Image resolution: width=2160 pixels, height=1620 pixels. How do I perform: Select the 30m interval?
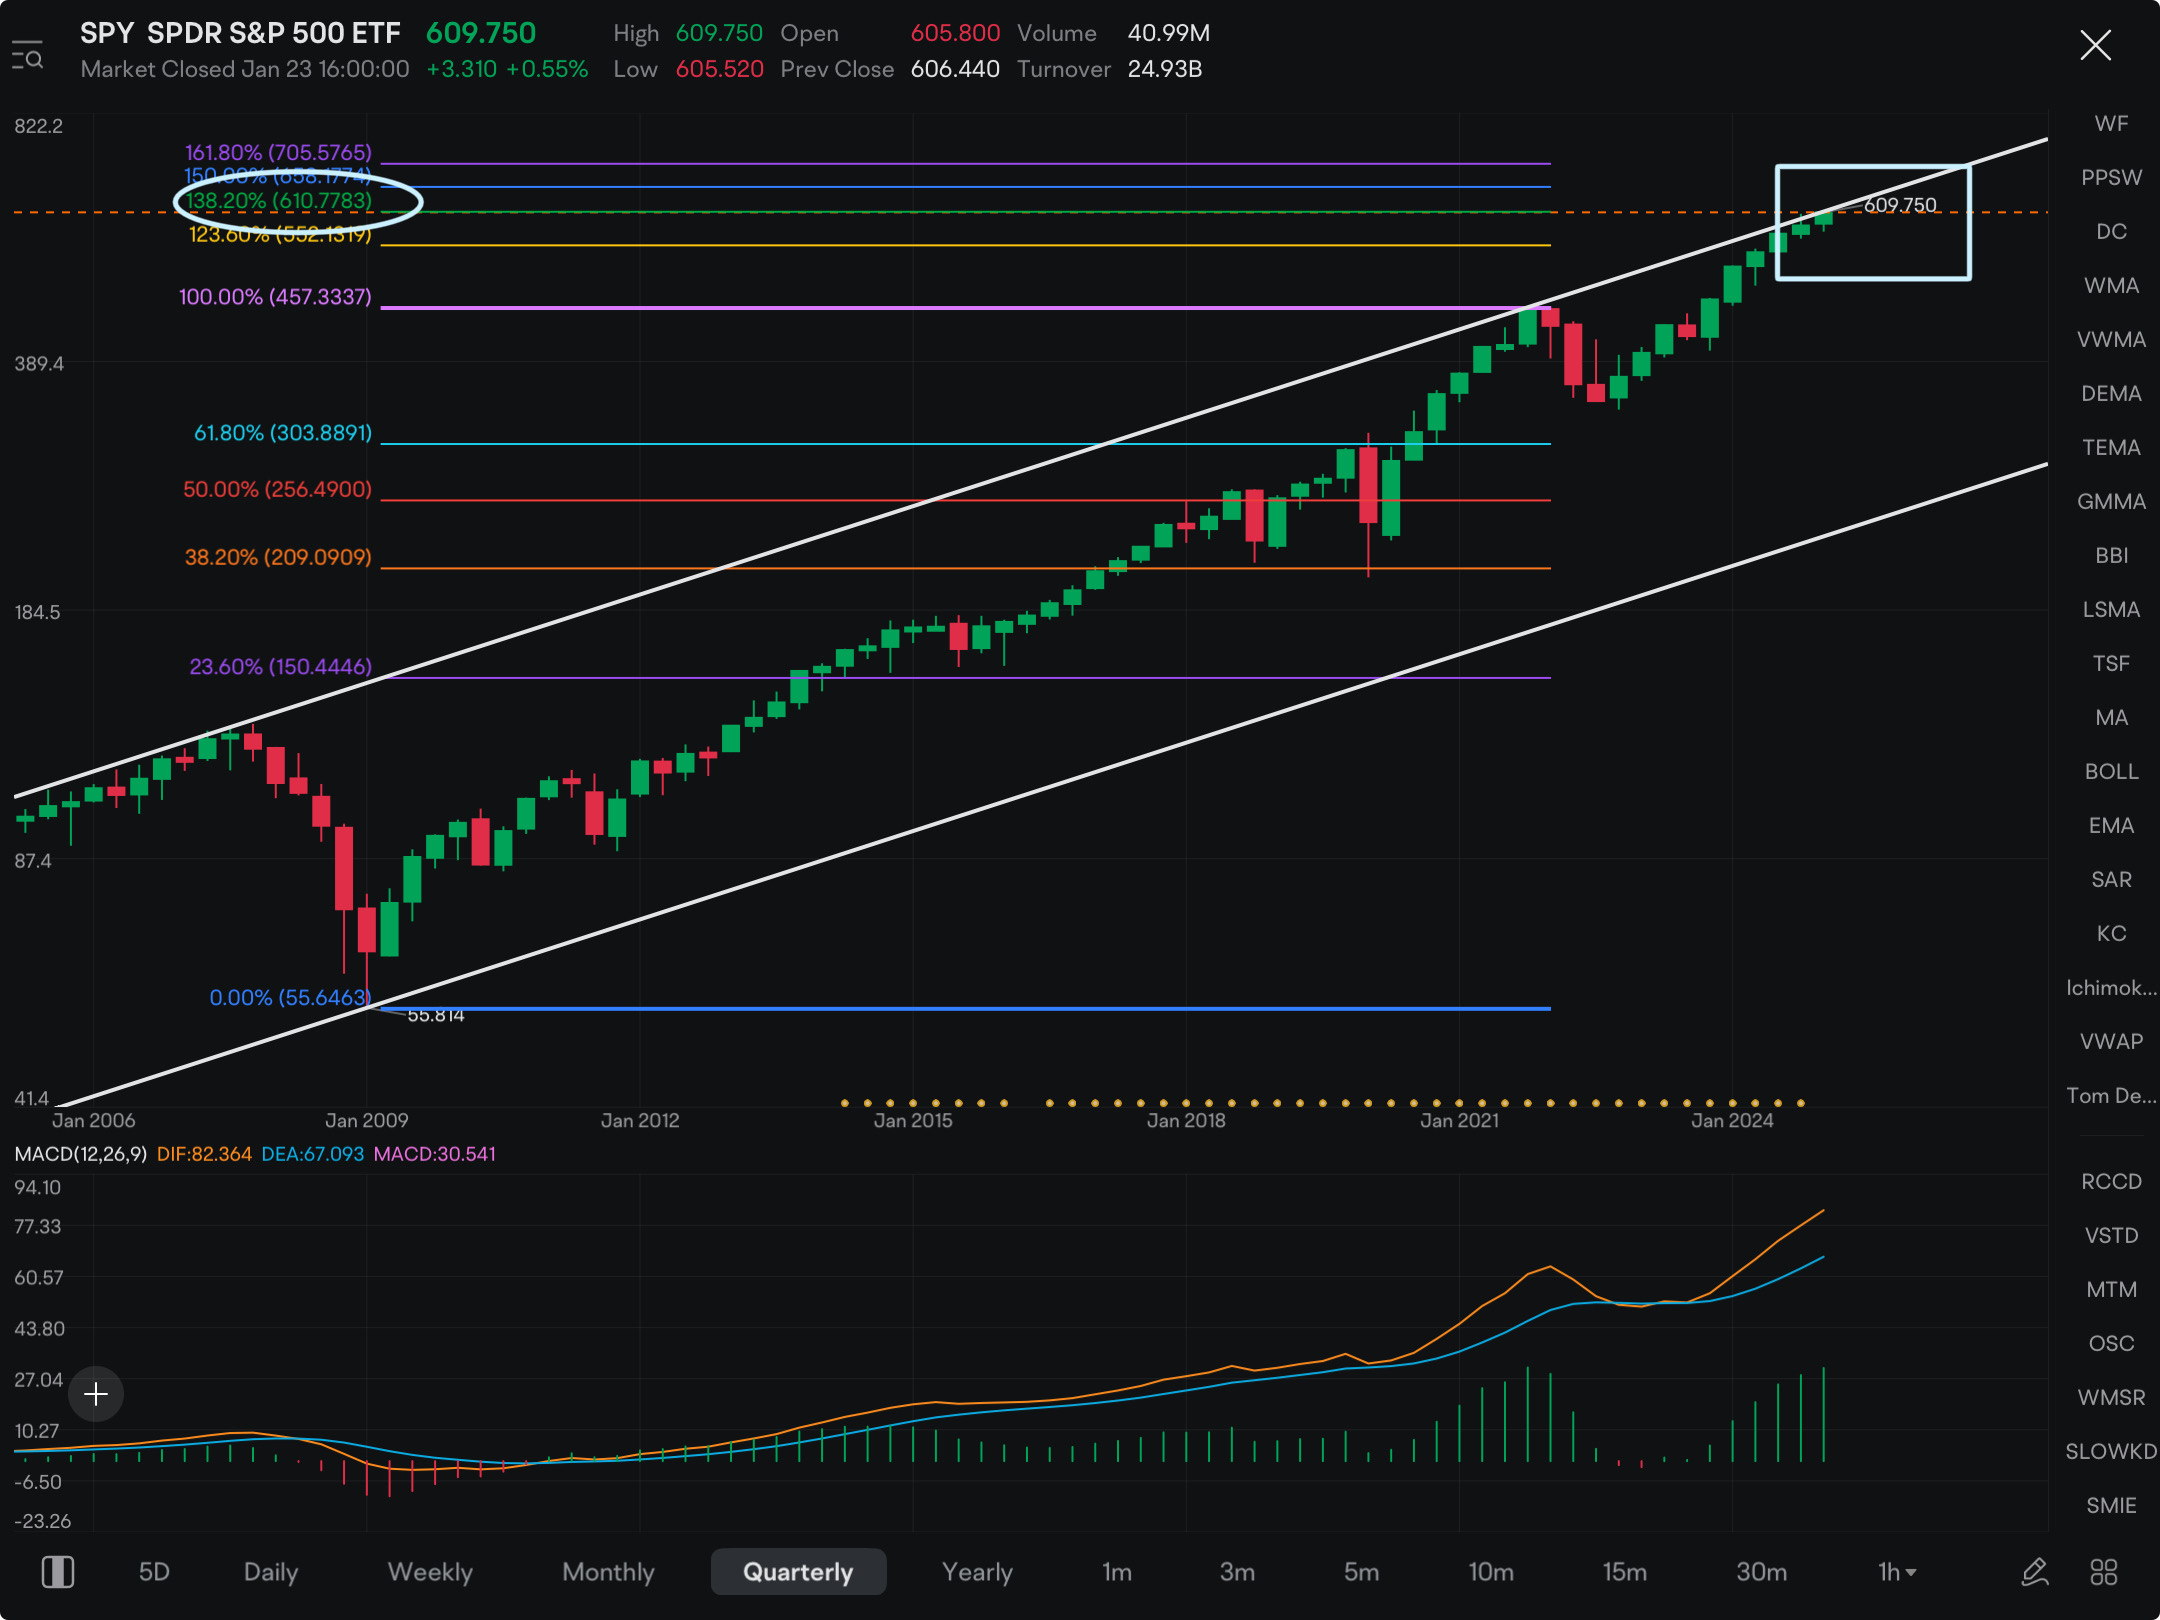coord(1762,1572)
